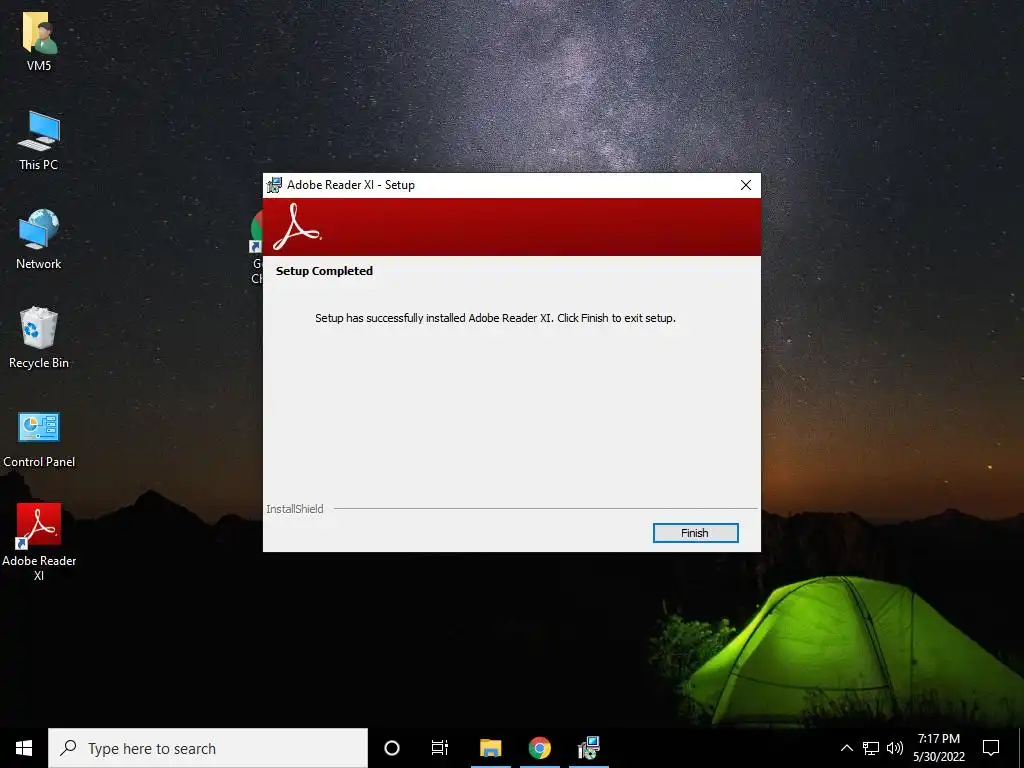Click the InstallShield label in the dialog

tap(295, 509)
